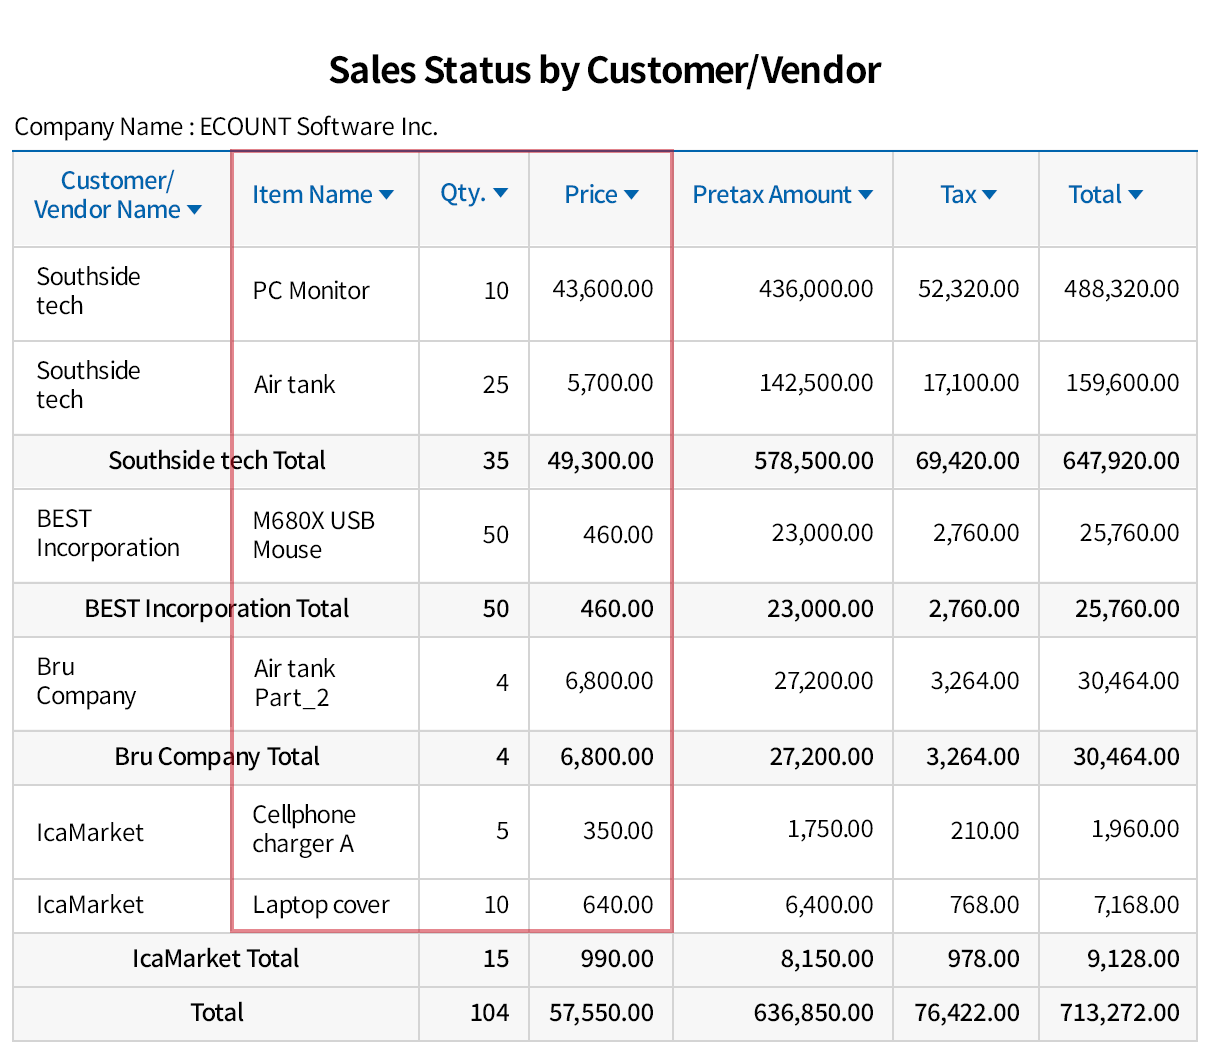Click the Cellphone charger A row
The image size is (1210, 1052).
[x=304, y=830]
